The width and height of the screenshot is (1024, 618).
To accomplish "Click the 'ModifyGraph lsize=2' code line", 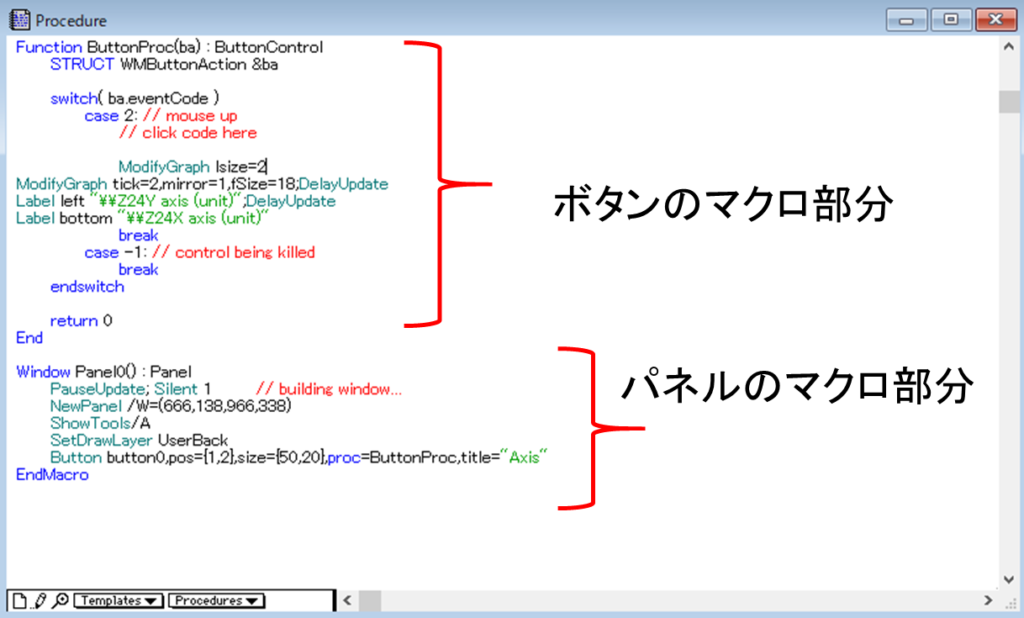I will coord(192,166).
